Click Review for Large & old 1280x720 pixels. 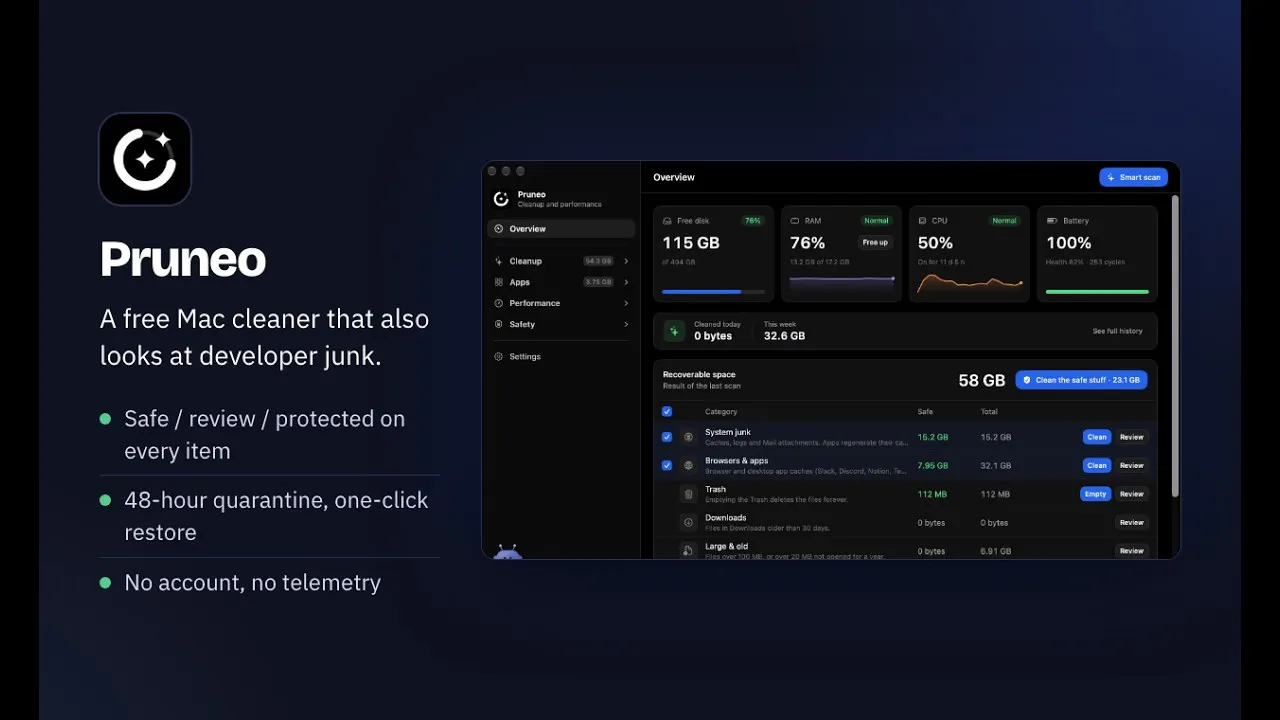coord(1132,551)
